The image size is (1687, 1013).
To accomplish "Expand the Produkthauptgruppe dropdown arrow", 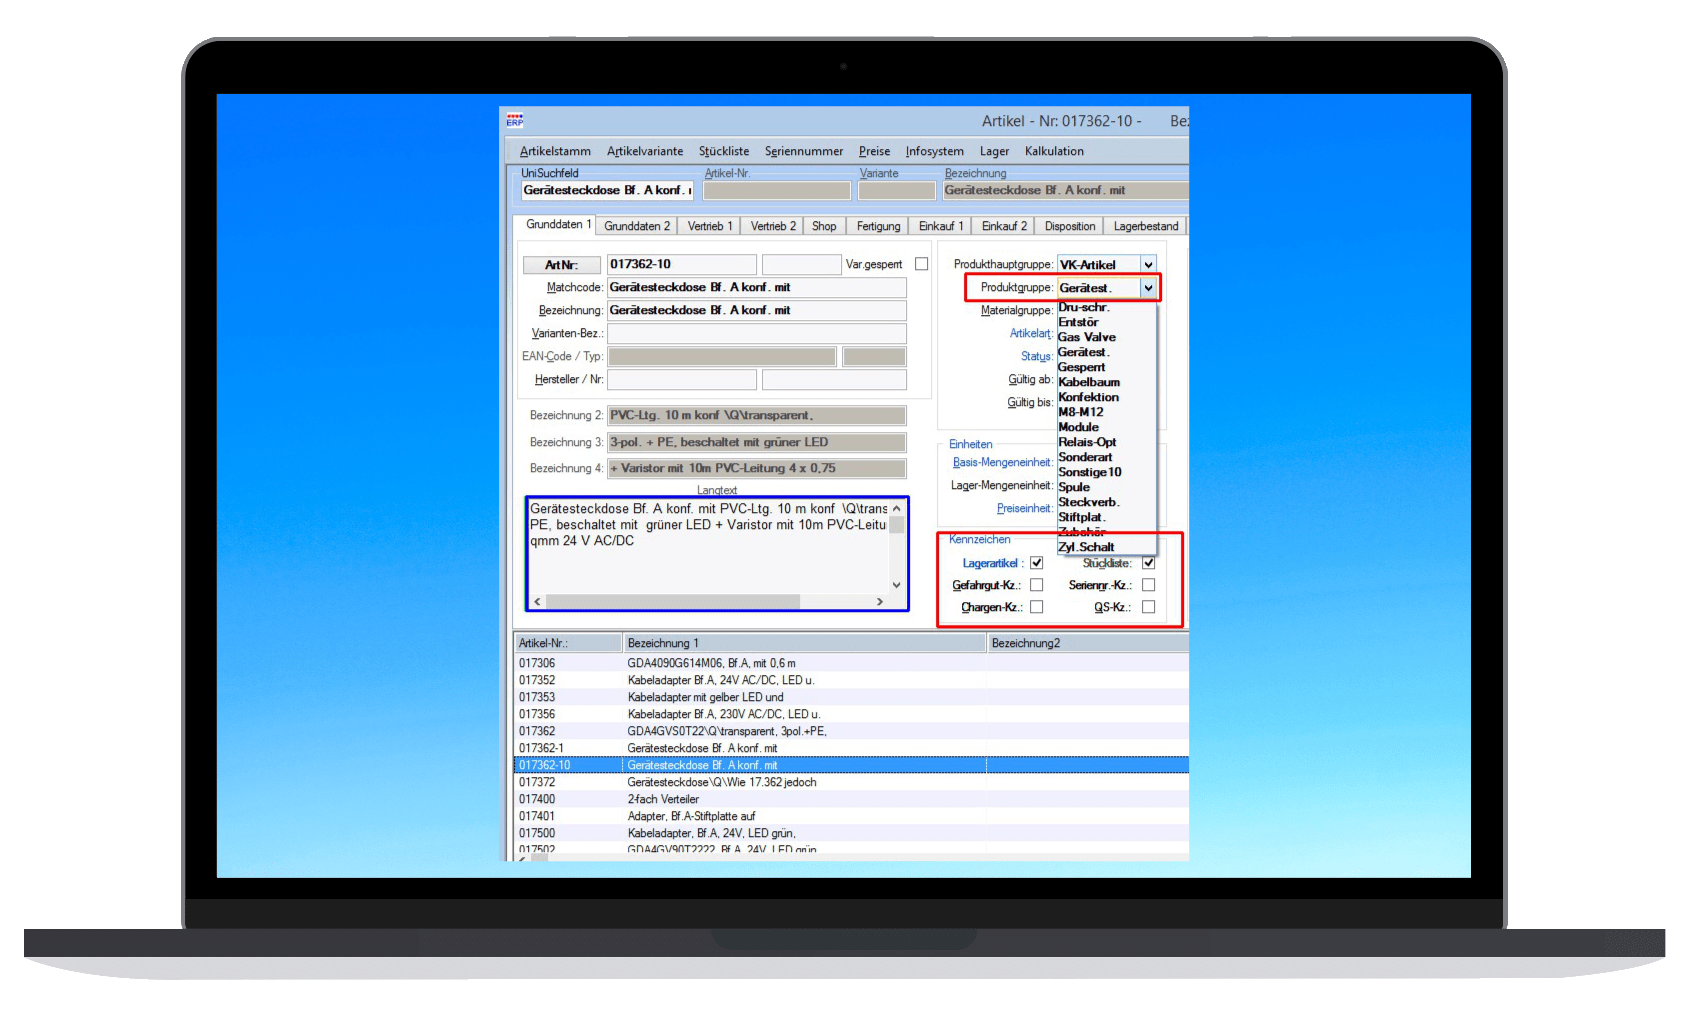I will coord(1148,265).
